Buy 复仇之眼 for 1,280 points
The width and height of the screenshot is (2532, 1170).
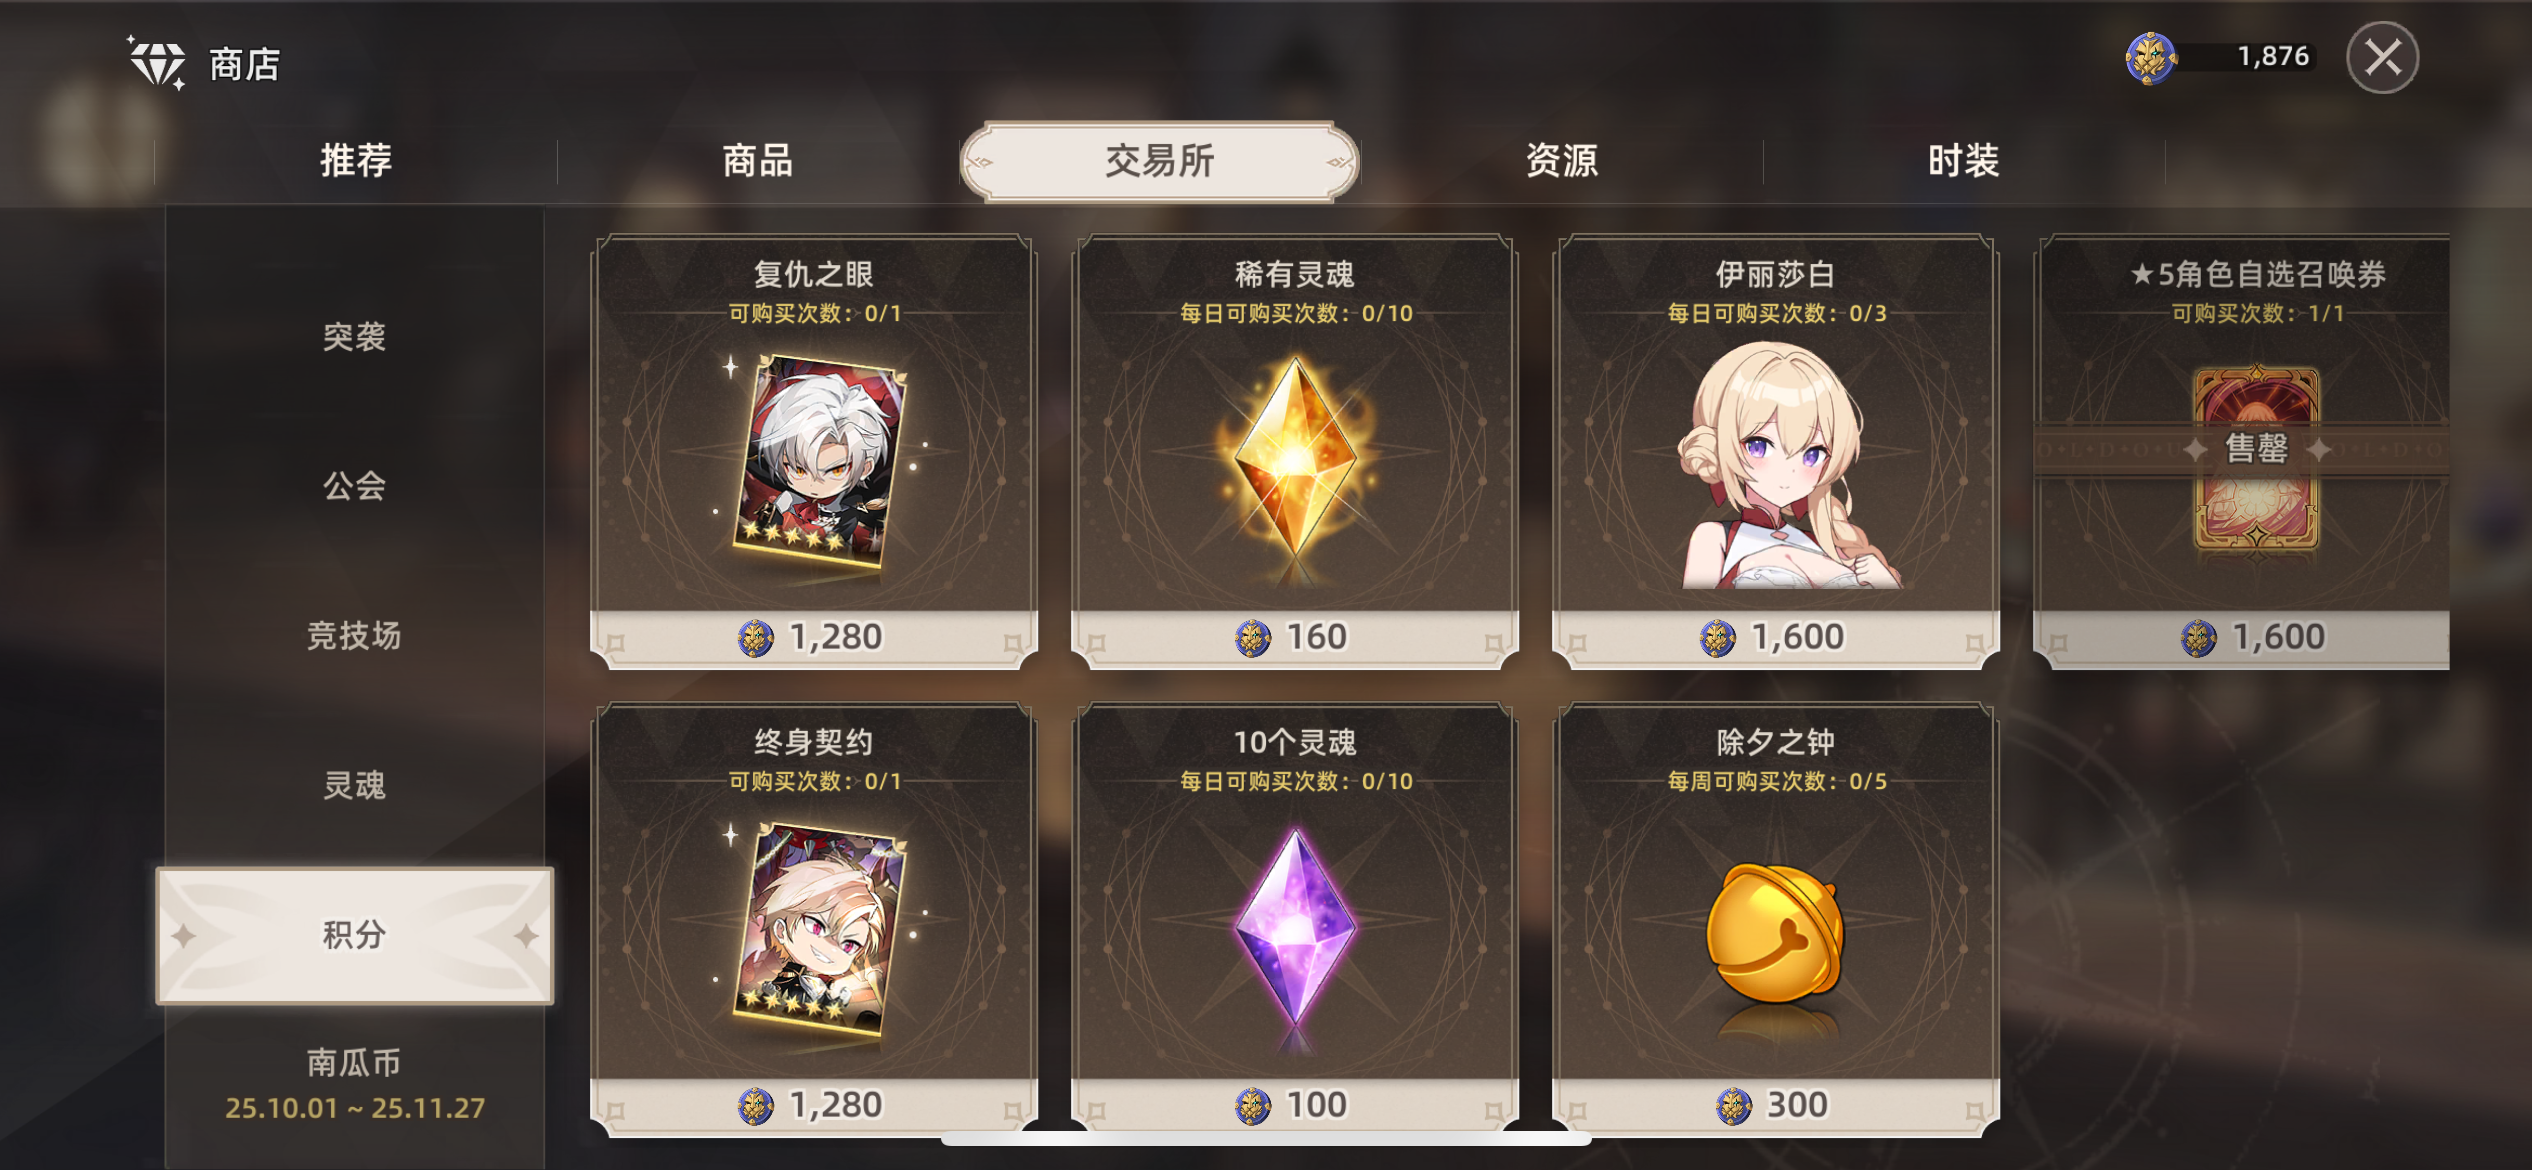[813, 637]
